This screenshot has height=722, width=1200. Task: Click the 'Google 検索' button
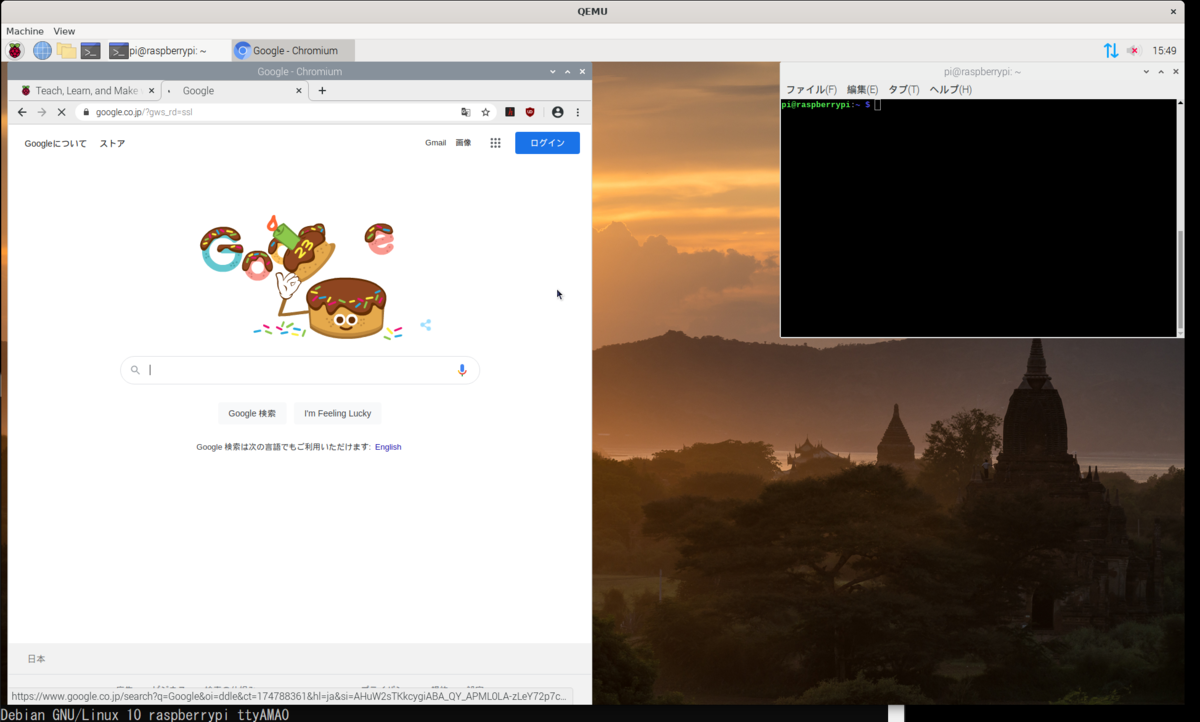click(x=252, y=413)
